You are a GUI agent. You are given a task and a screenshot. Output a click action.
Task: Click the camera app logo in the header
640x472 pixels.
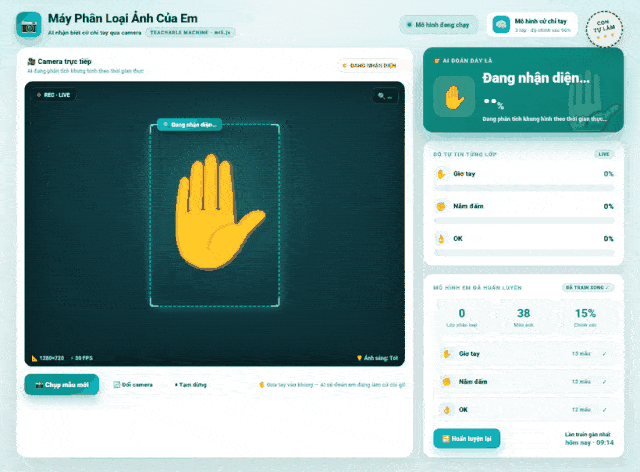pyautogui.click(x=29, y=24)
